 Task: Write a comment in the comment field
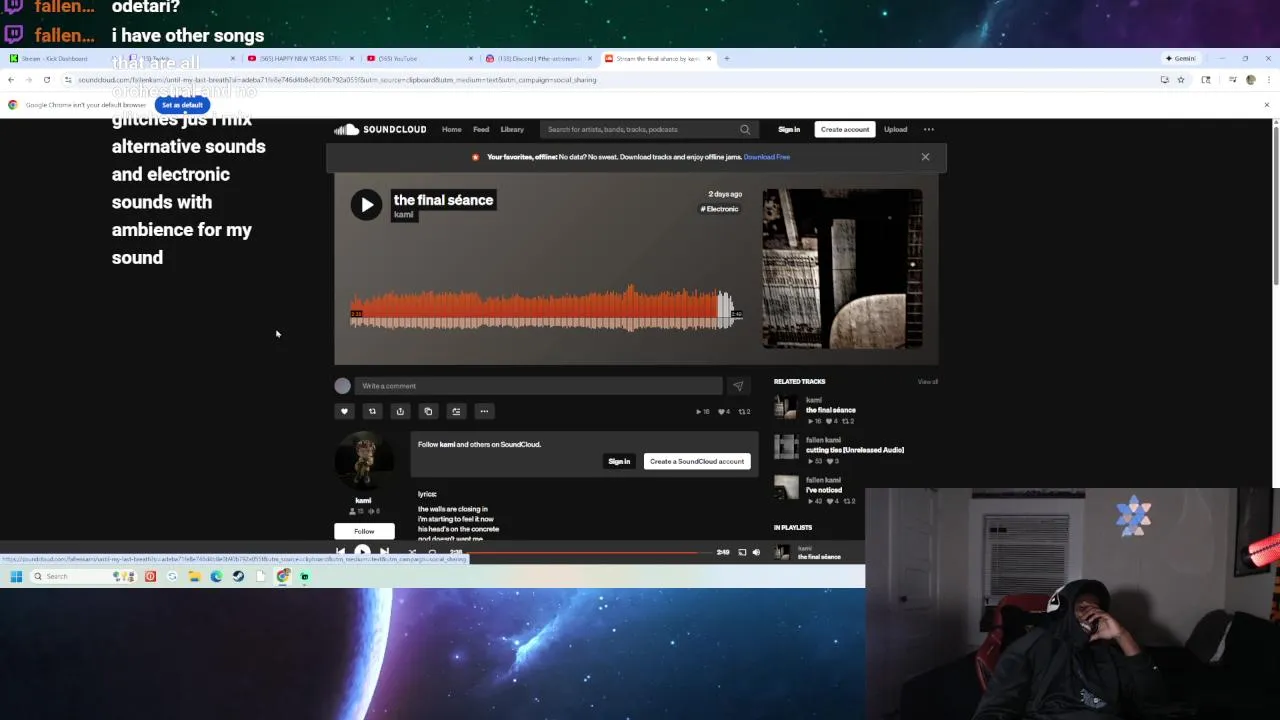(x=538, y=386)
